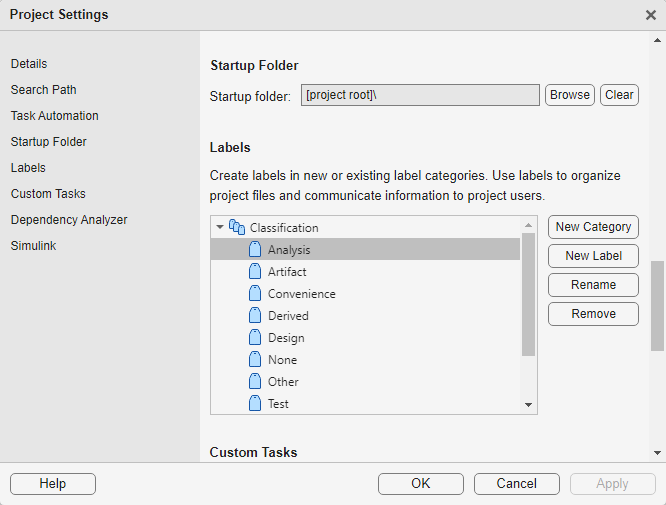The image size is (666, 505).
Task: Select the Other label in the tree
Action: 283,382
